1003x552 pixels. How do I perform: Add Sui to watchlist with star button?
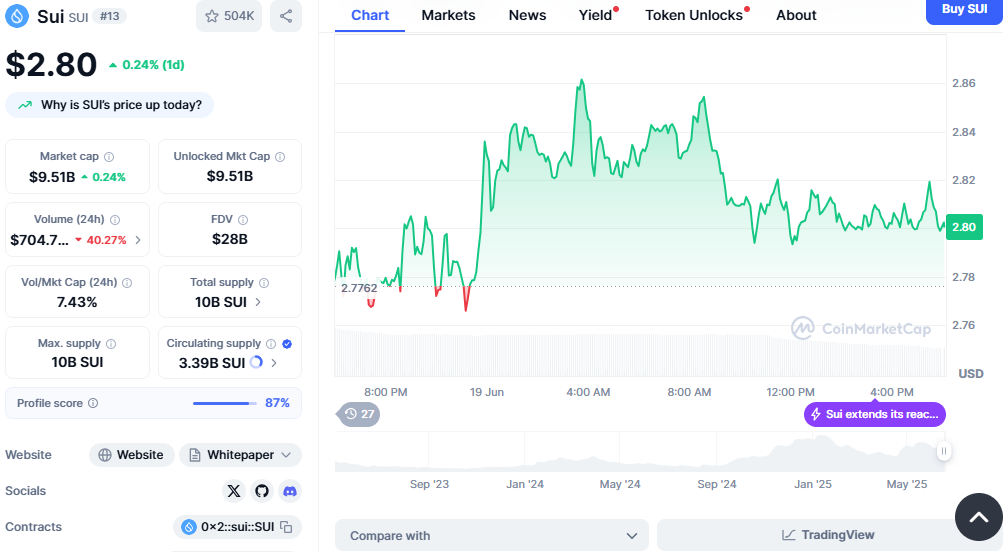[229, 16]
